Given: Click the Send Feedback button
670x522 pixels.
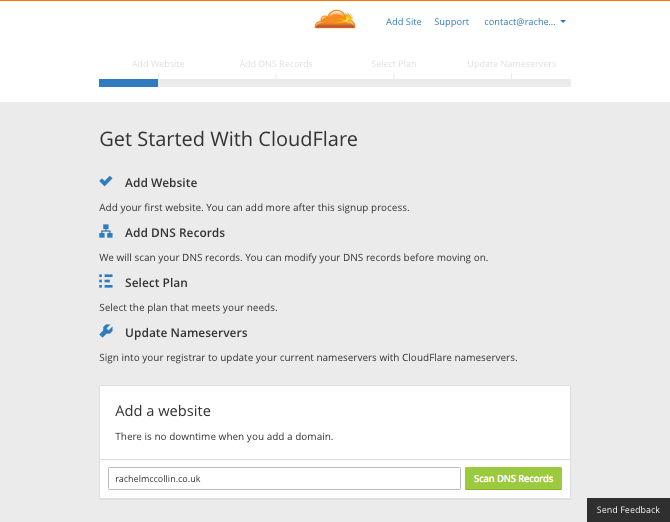Looking at the screenshot, I should click(x=628, y=510).
